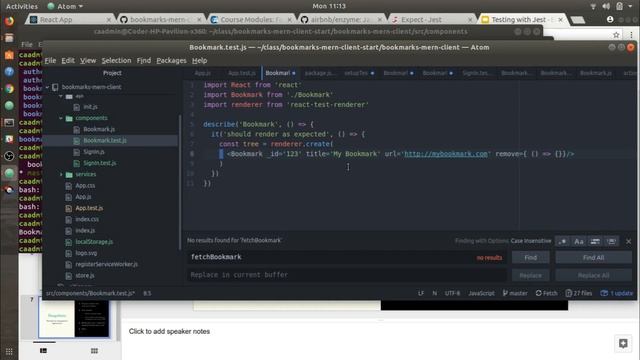
Task: Open App.test.js in the project tree
Action: [x=89, y=208]
